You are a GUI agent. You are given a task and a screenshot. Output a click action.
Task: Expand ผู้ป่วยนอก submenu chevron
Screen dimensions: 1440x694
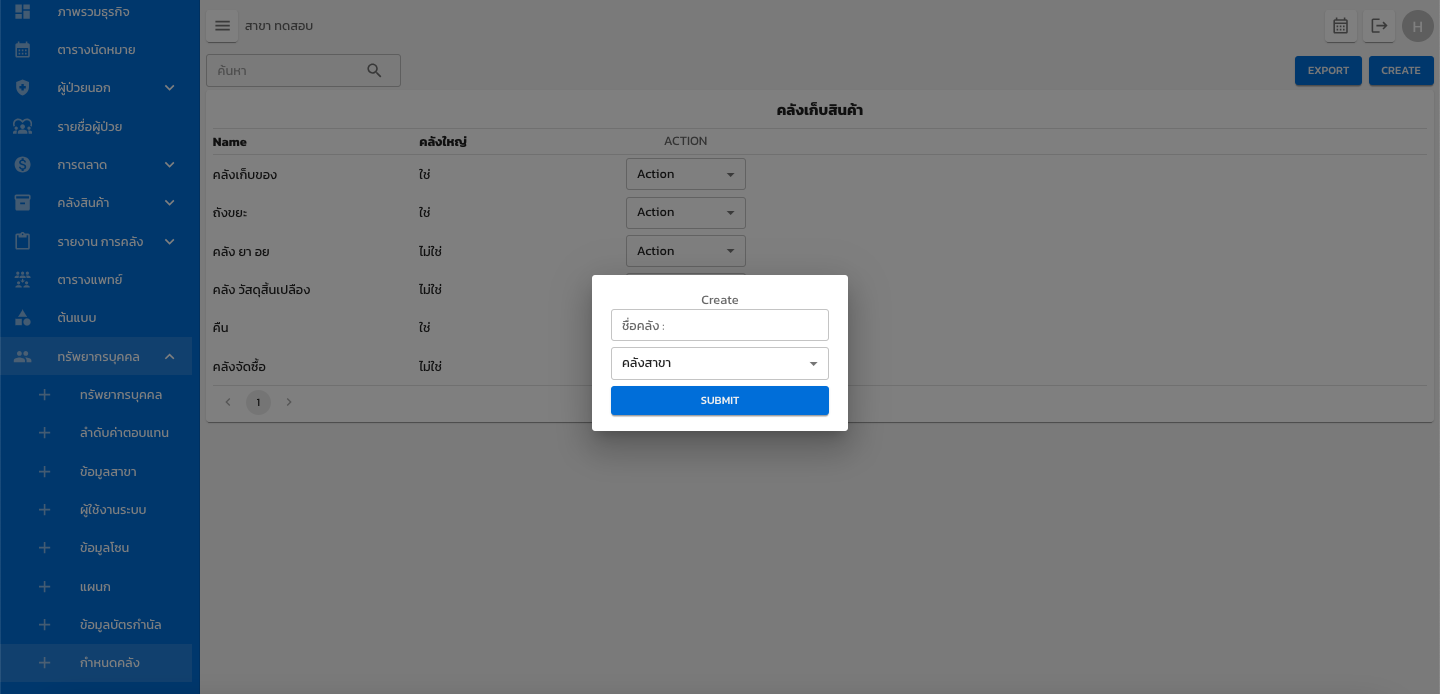click(170, 88)
